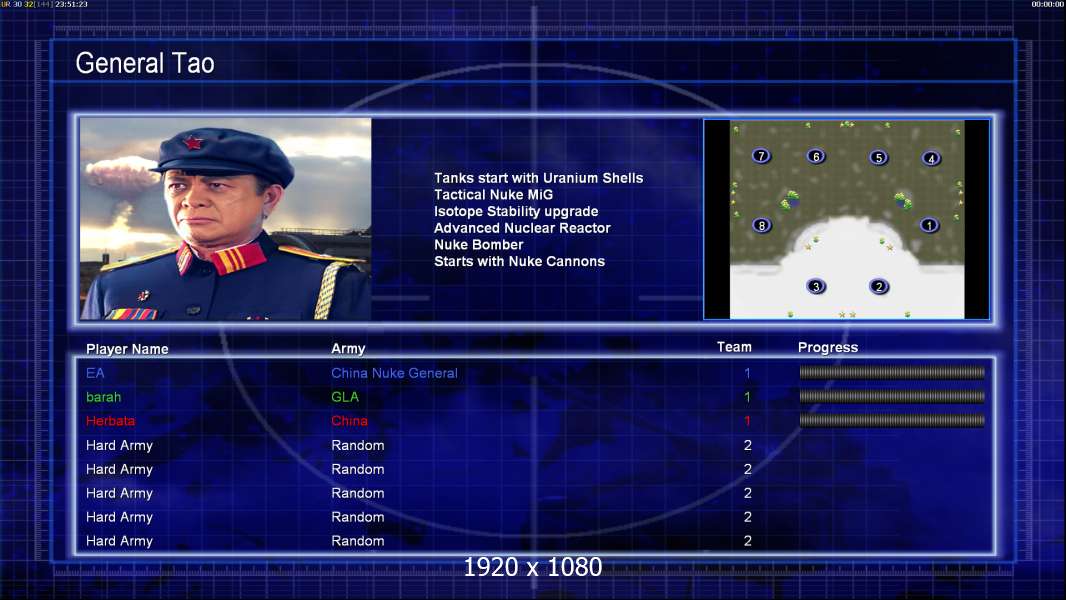Click EA's loading progress bar

tap(892, 372)
